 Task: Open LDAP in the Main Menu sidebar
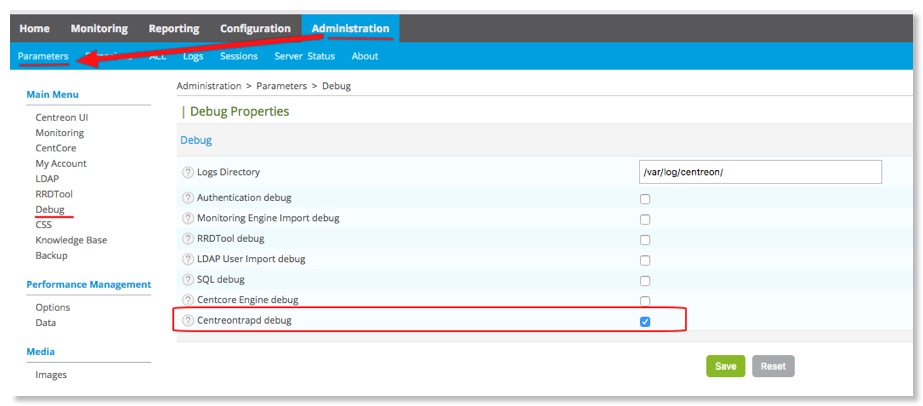coord(47,179)
